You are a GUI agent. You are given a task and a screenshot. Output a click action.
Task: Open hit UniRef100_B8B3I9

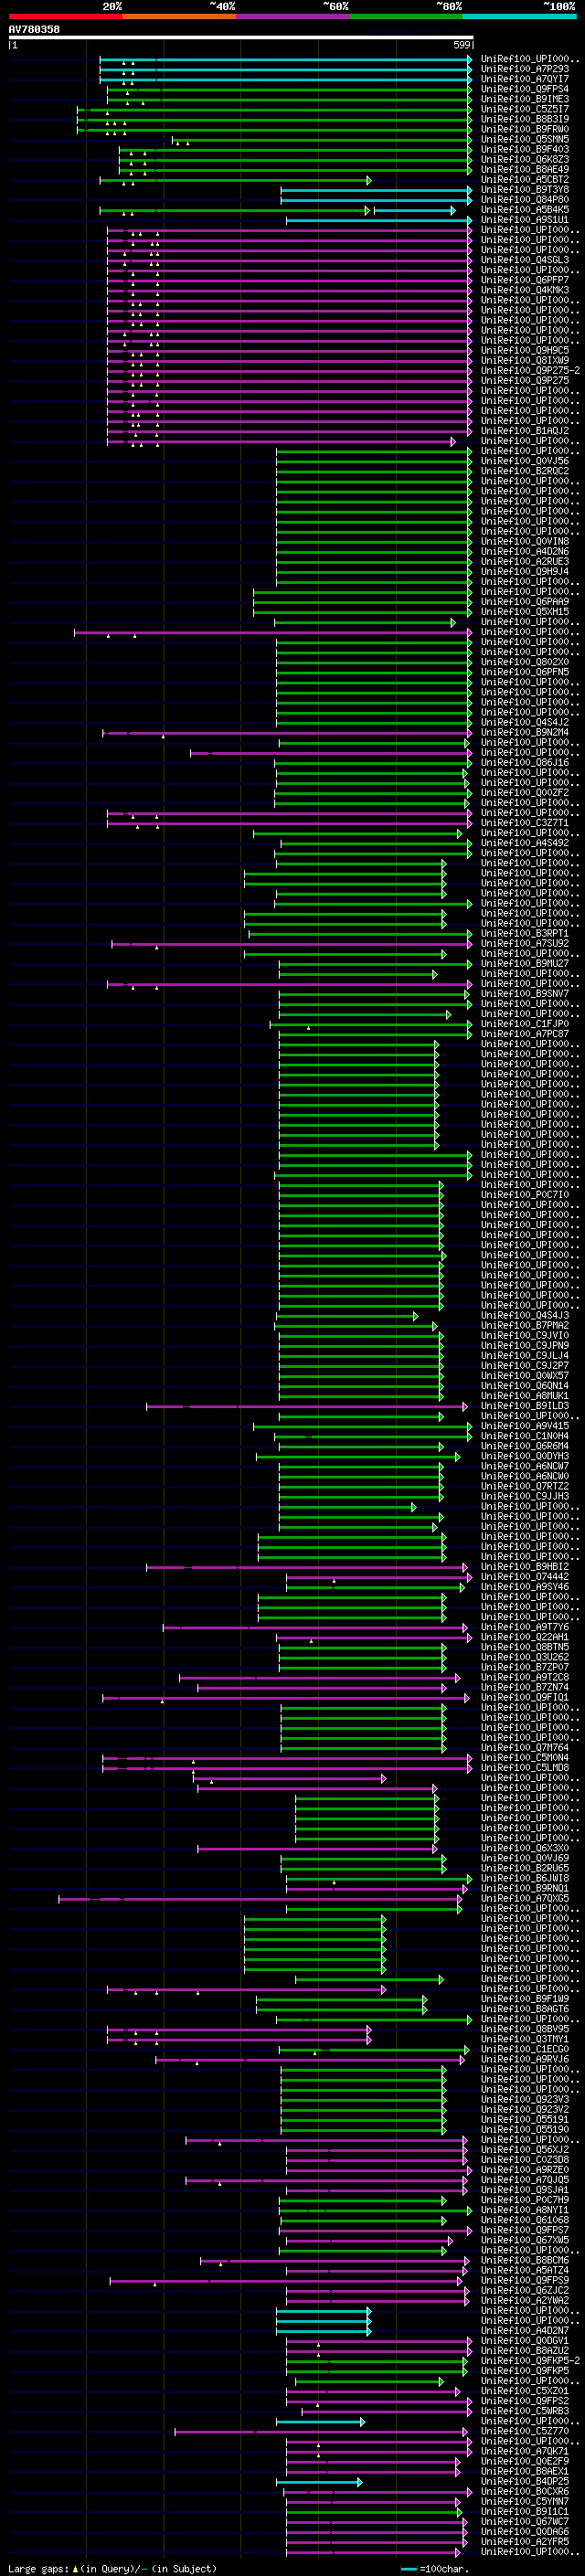[525, 119]
